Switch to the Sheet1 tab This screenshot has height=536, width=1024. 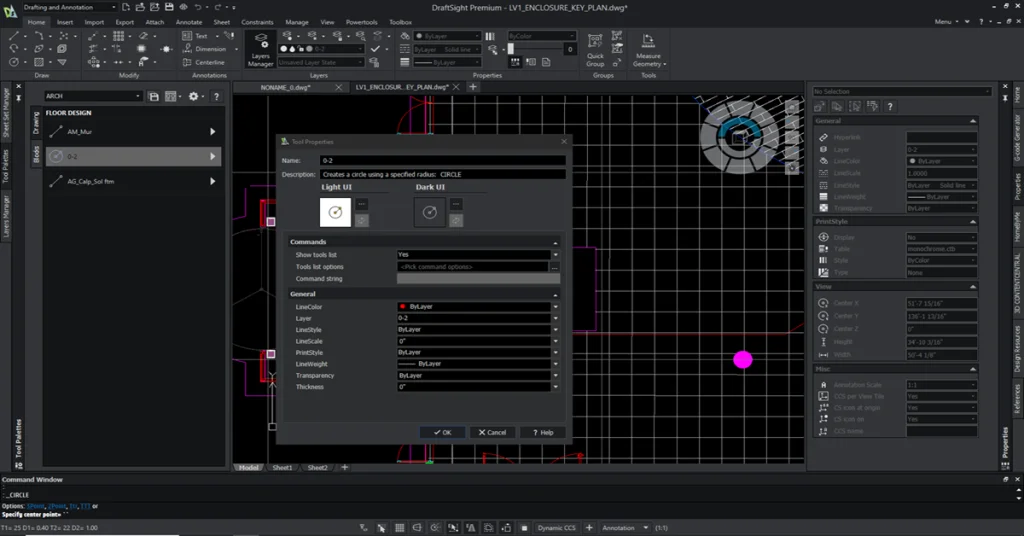[x=282, y=467]
